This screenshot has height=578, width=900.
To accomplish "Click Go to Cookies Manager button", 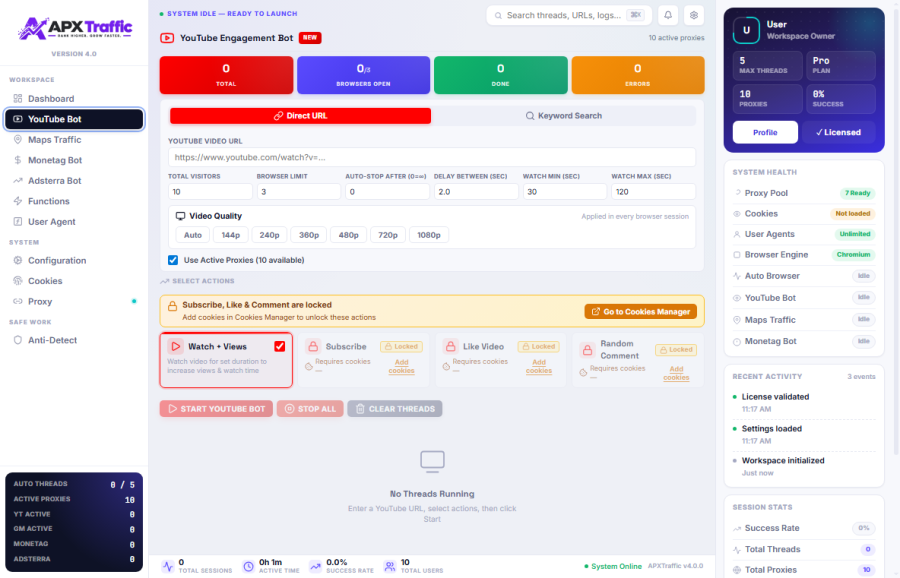I will (x=641, y=311).
